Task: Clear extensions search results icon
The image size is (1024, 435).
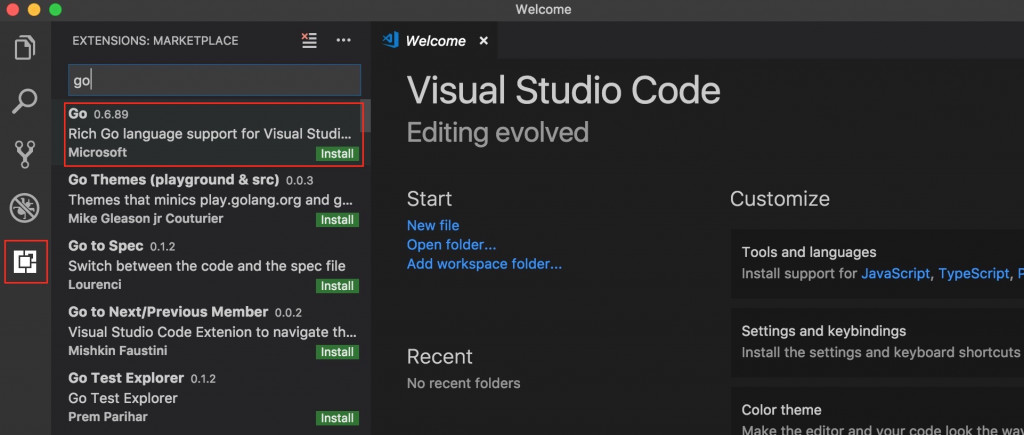Action: tap(309, 40)
